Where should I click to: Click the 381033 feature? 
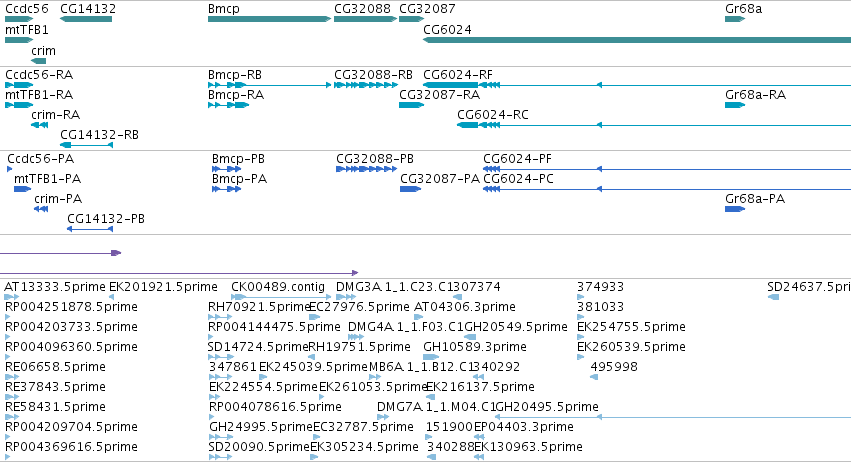(x=580, y=317)
